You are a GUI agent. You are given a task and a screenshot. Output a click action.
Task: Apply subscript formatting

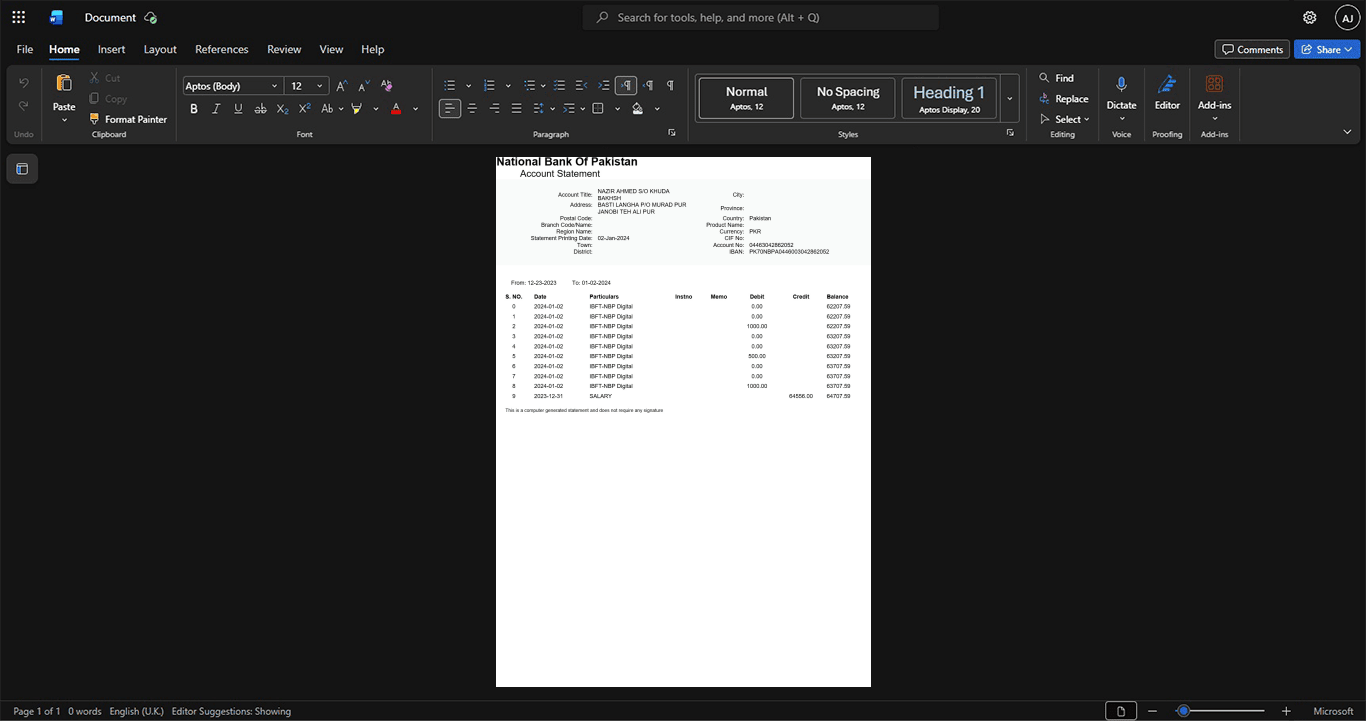tap(283, 108)
